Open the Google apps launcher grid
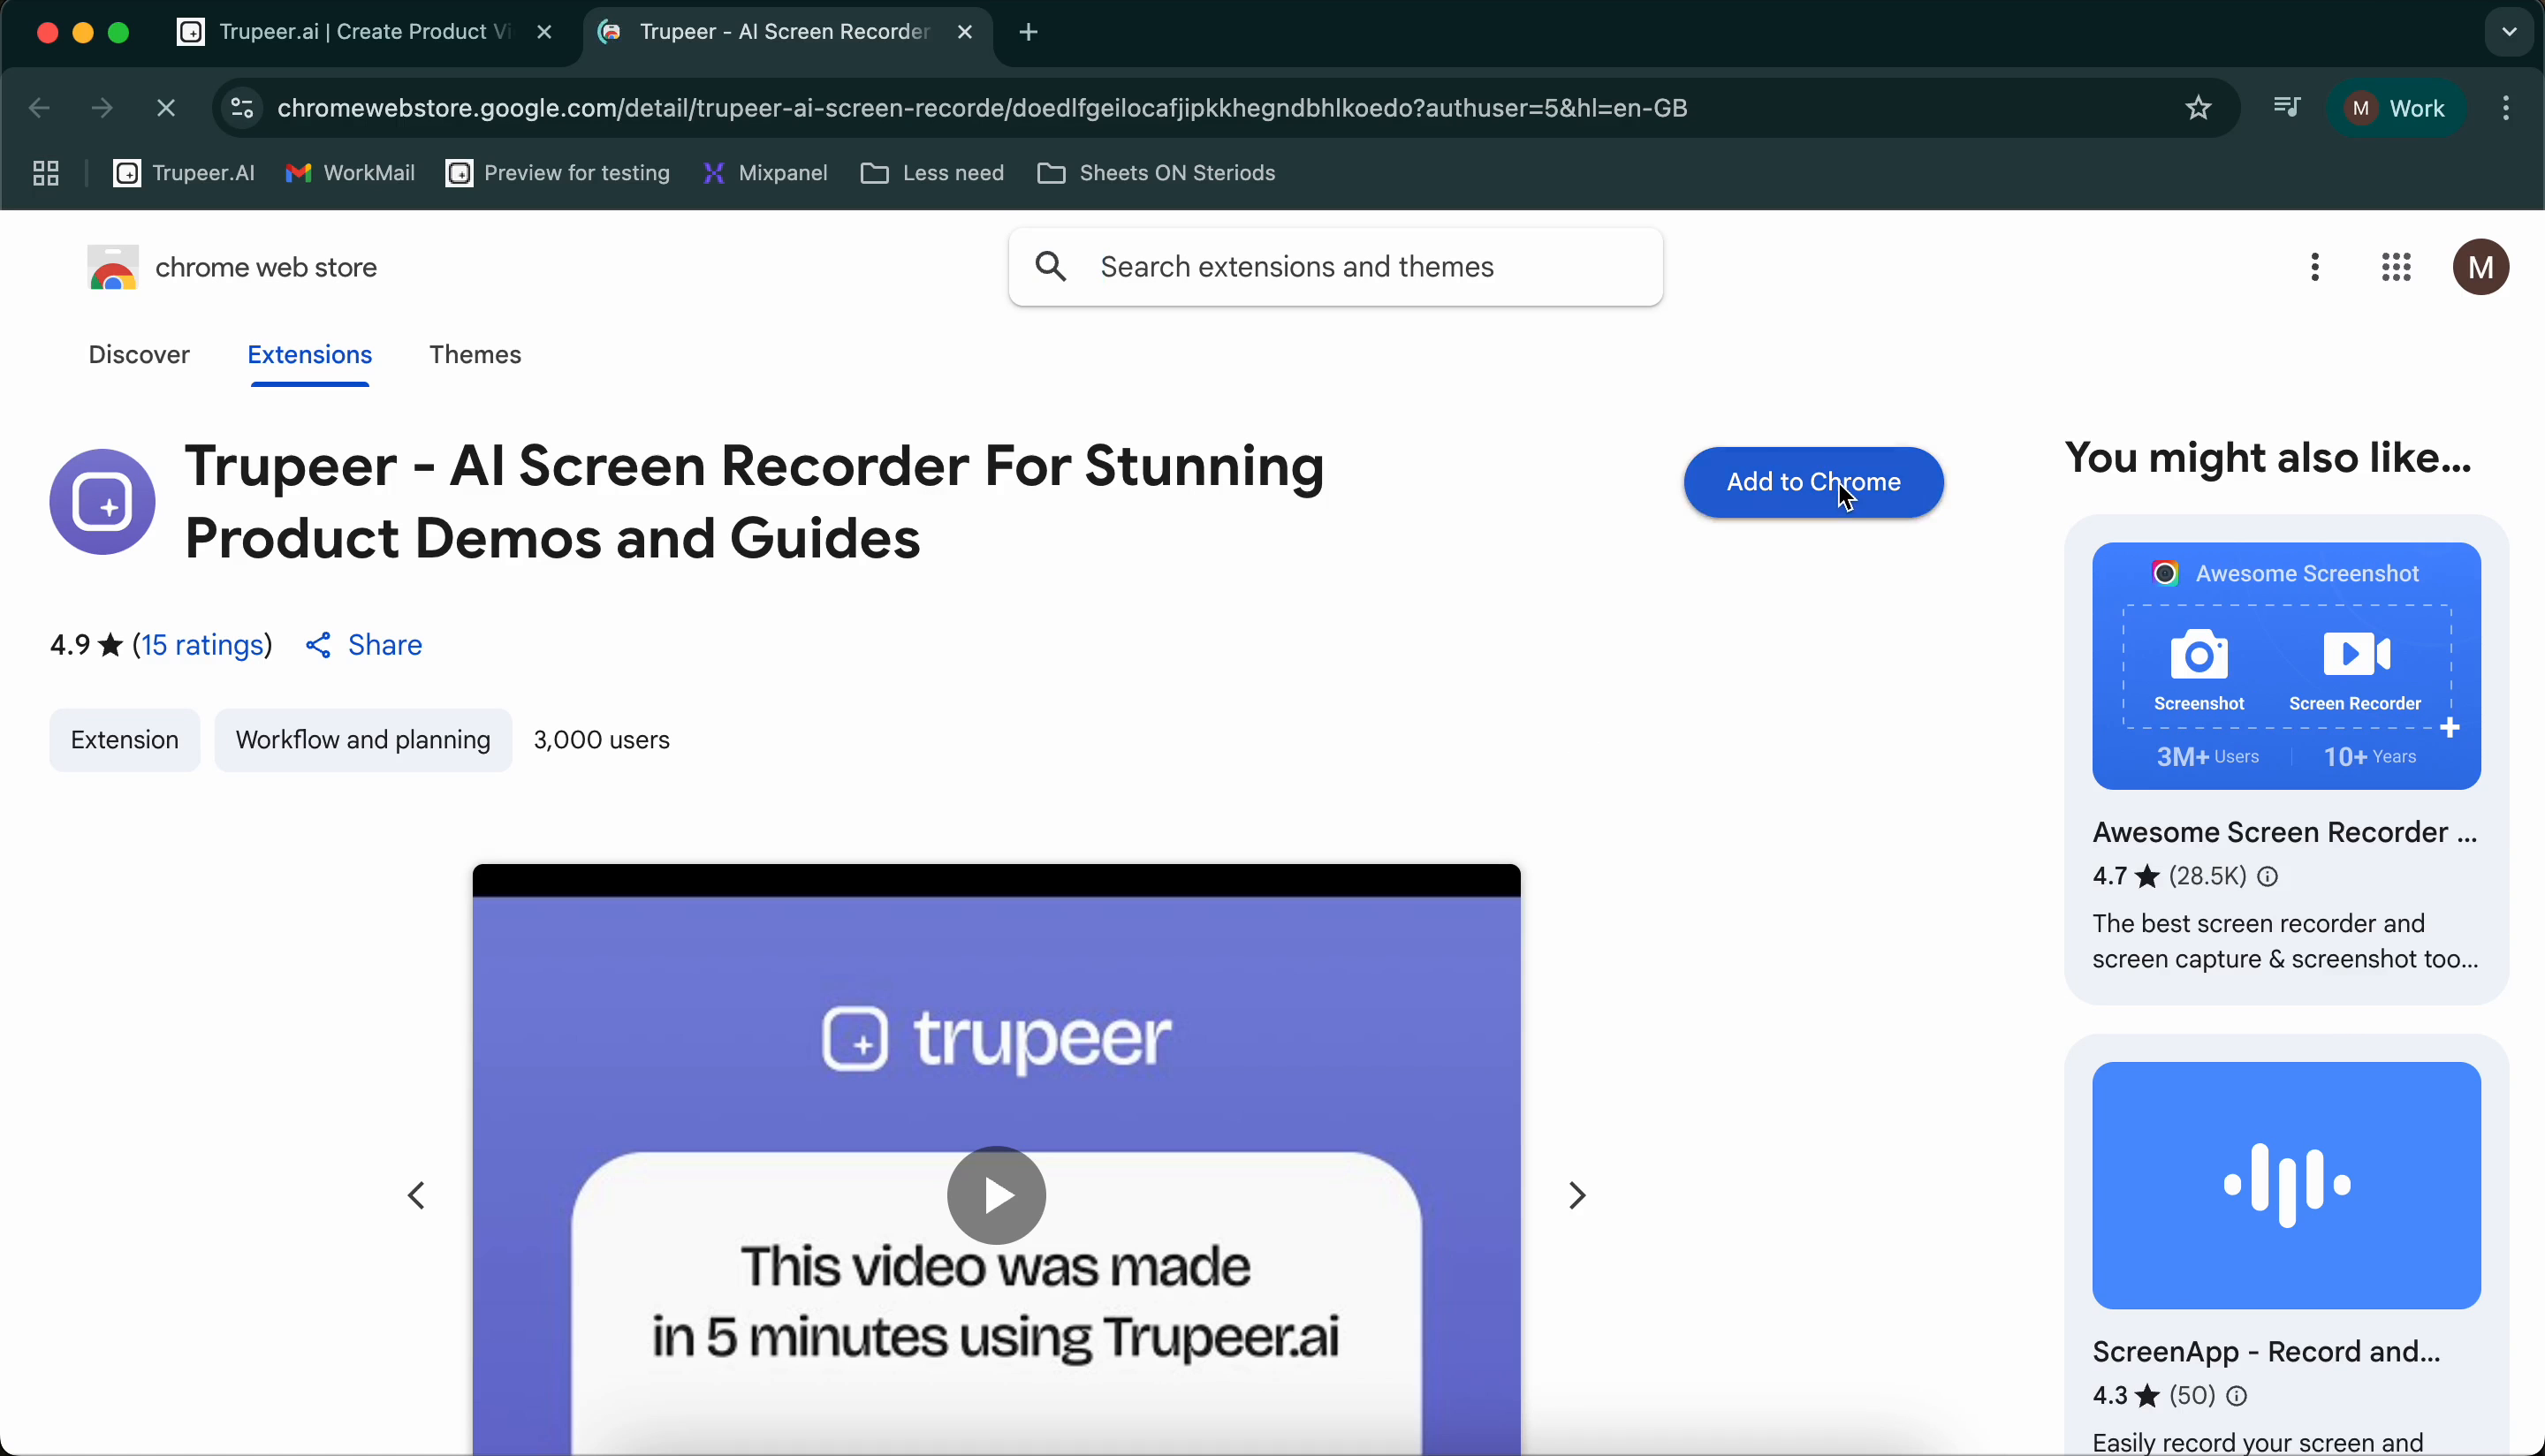 (2396, 267)
